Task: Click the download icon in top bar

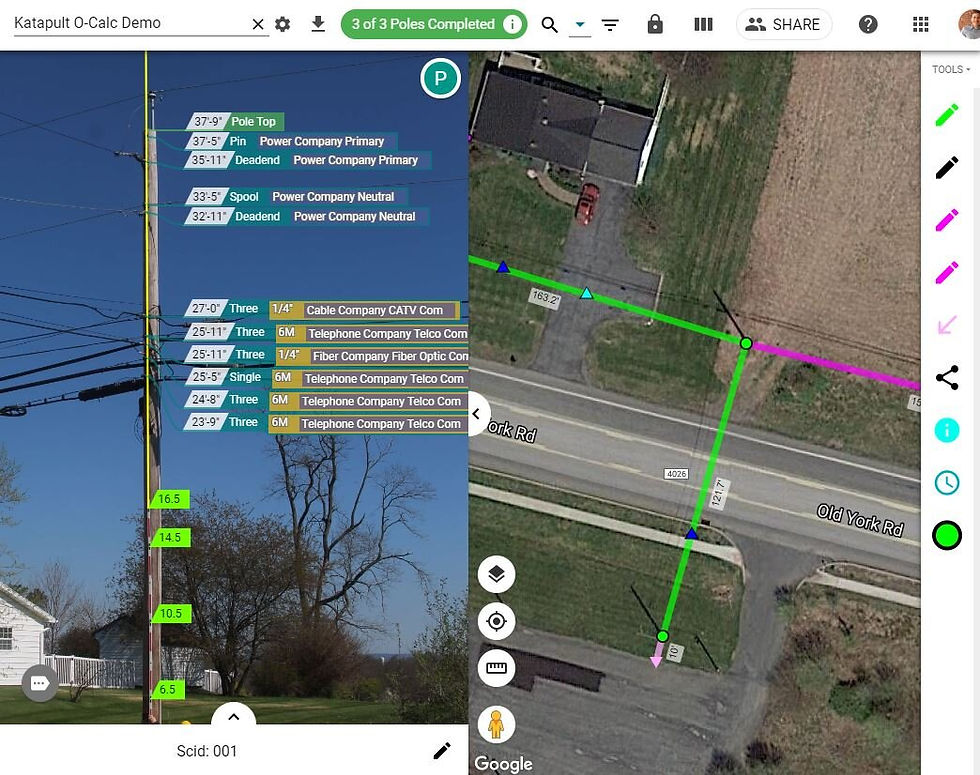Action: click(318, 24)
